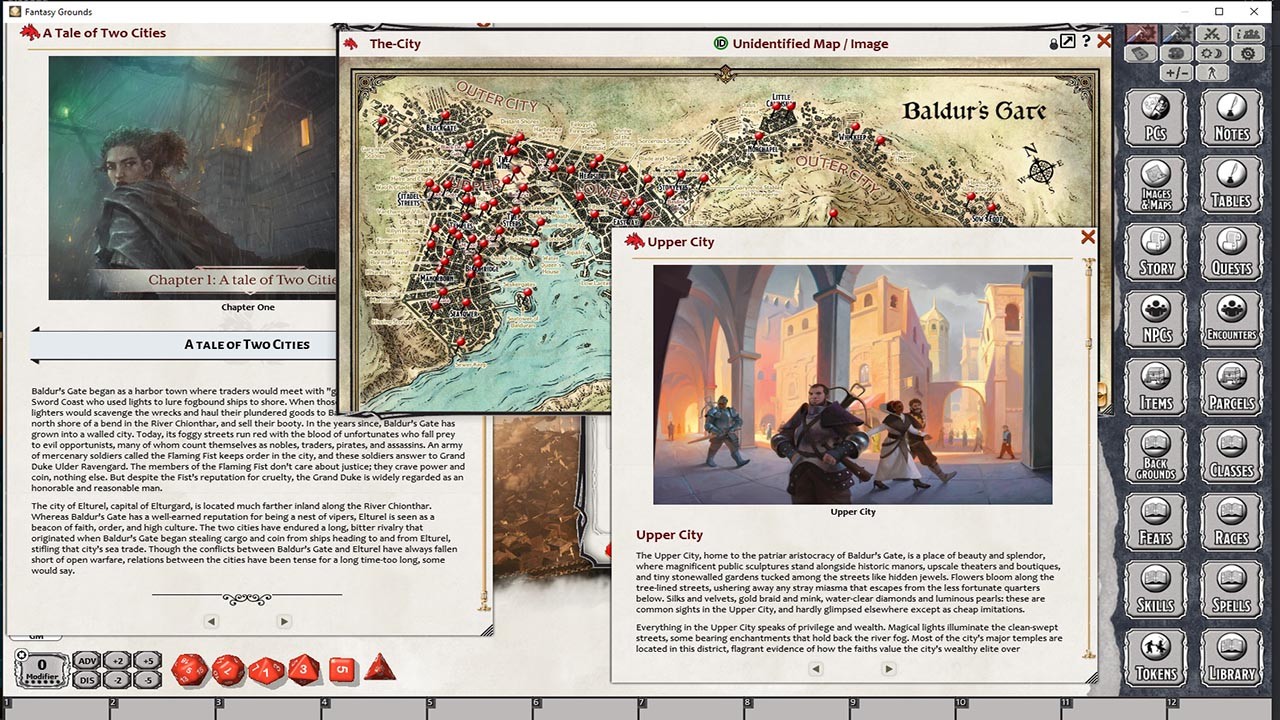The height and width of the screenshot is (720, 1280).
Task: Open the PCs panel
Action: coord(1155,117)
